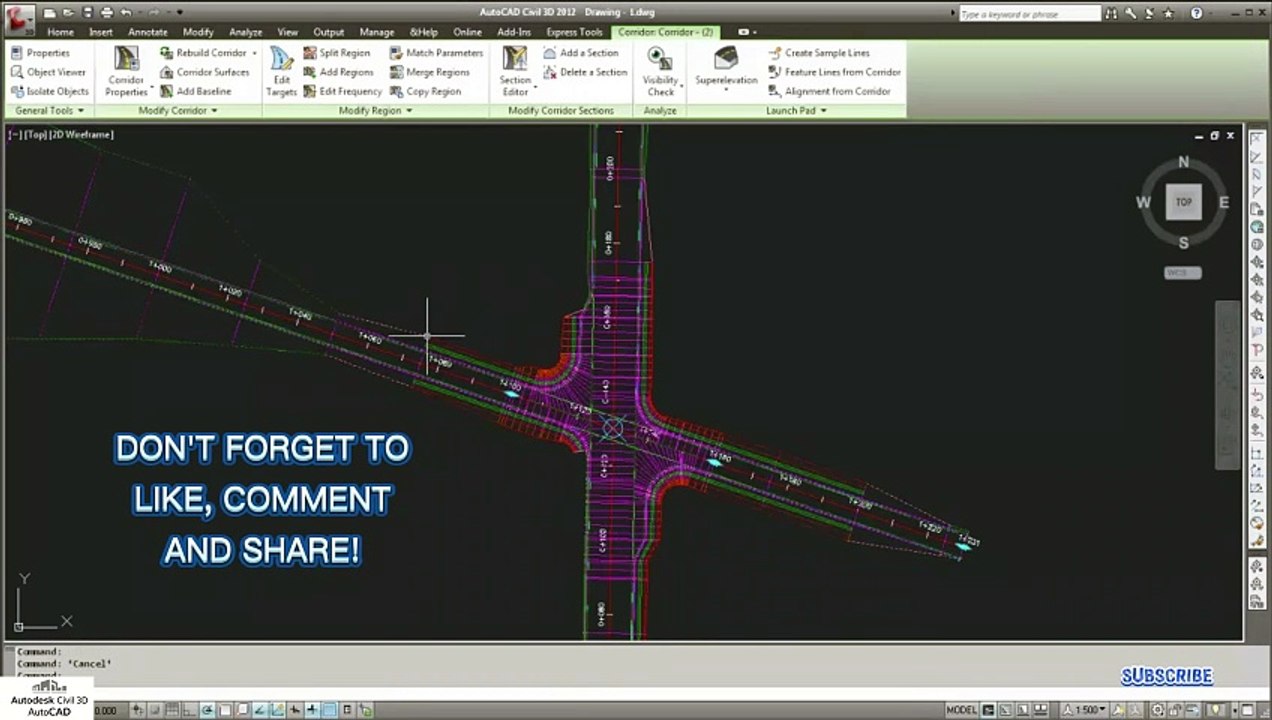
Task: Click Feature Lines from Corridor
Action: 834,72
